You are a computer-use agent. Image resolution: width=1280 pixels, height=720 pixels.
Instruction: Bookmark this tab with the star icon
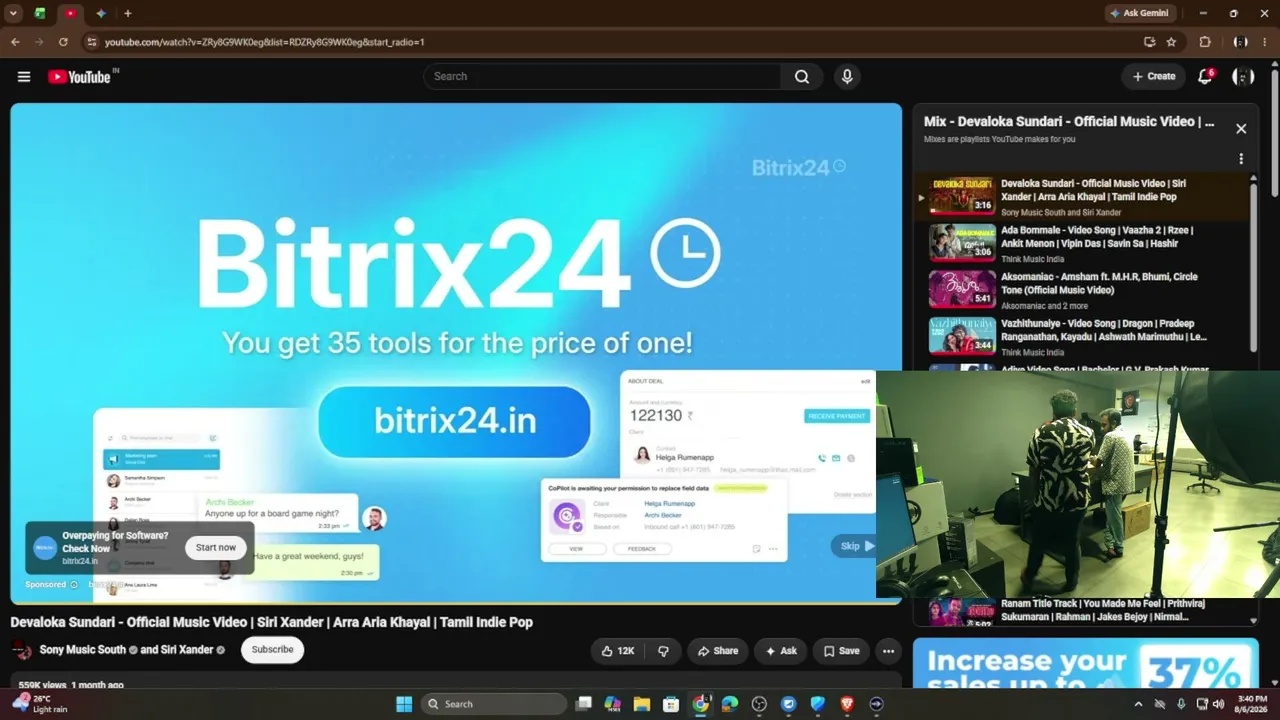point(1171,42)
